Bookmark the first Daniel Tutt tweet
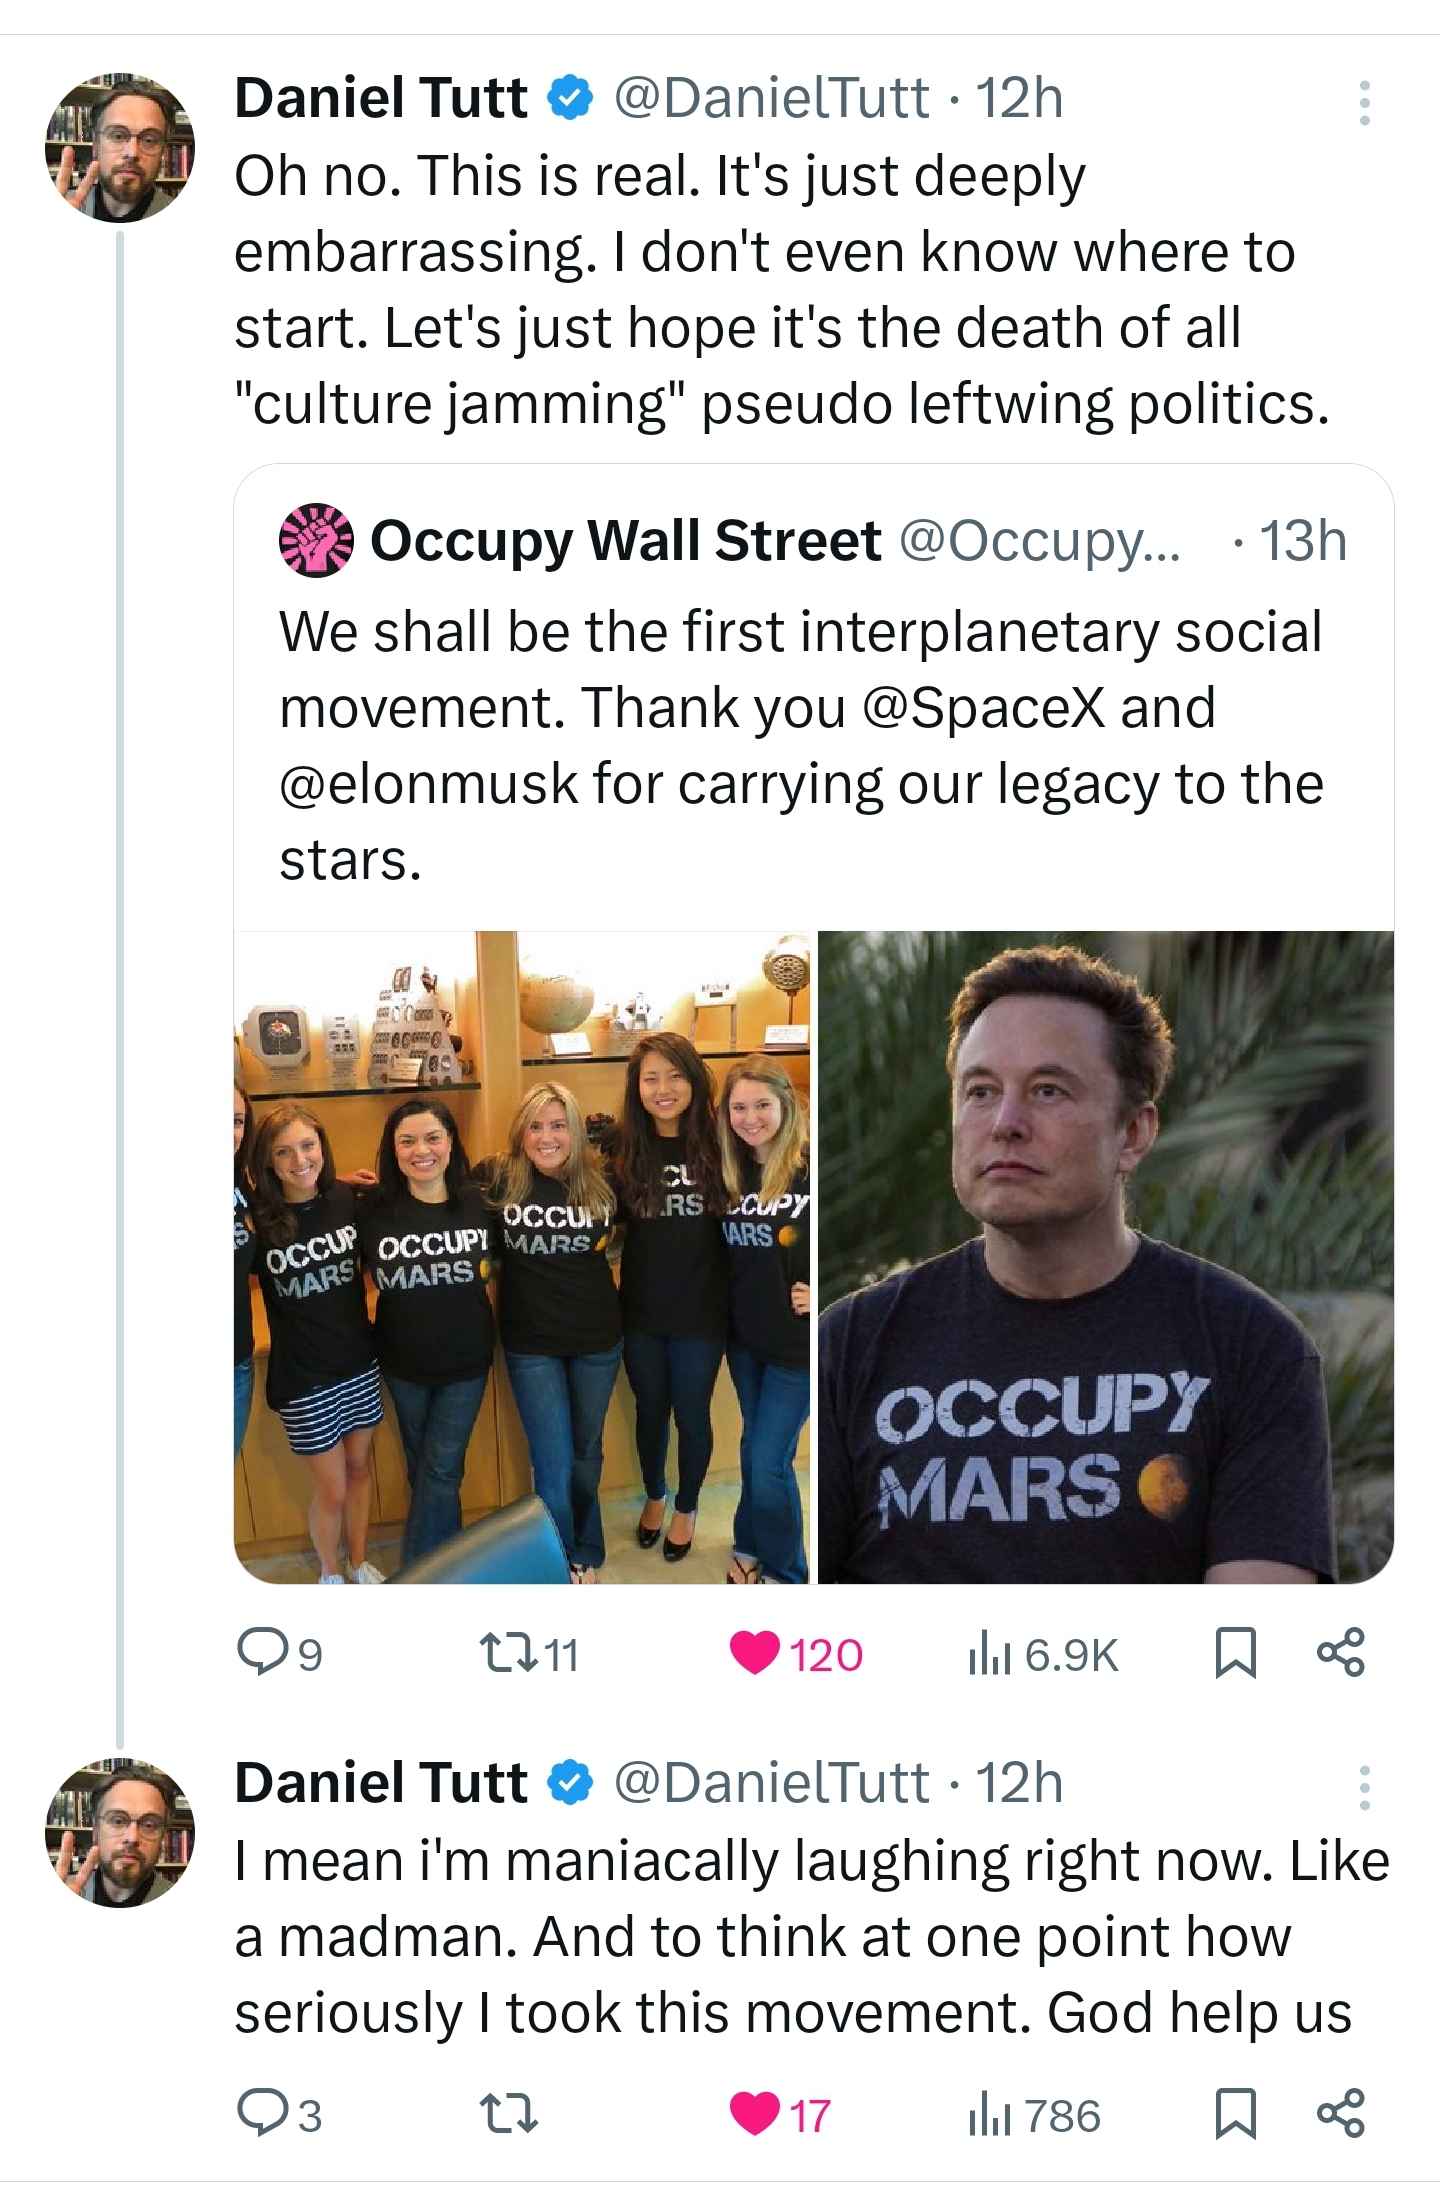Image resolution: width=1440 pixels, height=2187 pixels. click(x=1236, y=1653)
